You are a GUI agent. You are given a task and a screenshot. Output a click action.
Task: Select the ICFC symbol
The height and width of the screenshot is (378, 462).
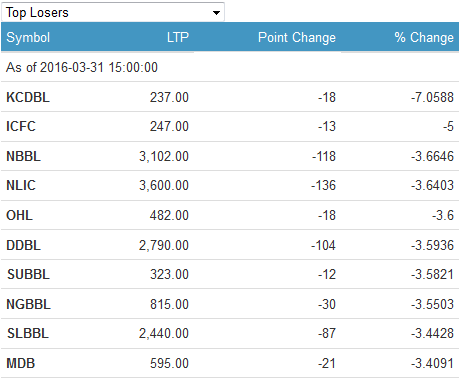coord(21,126)
